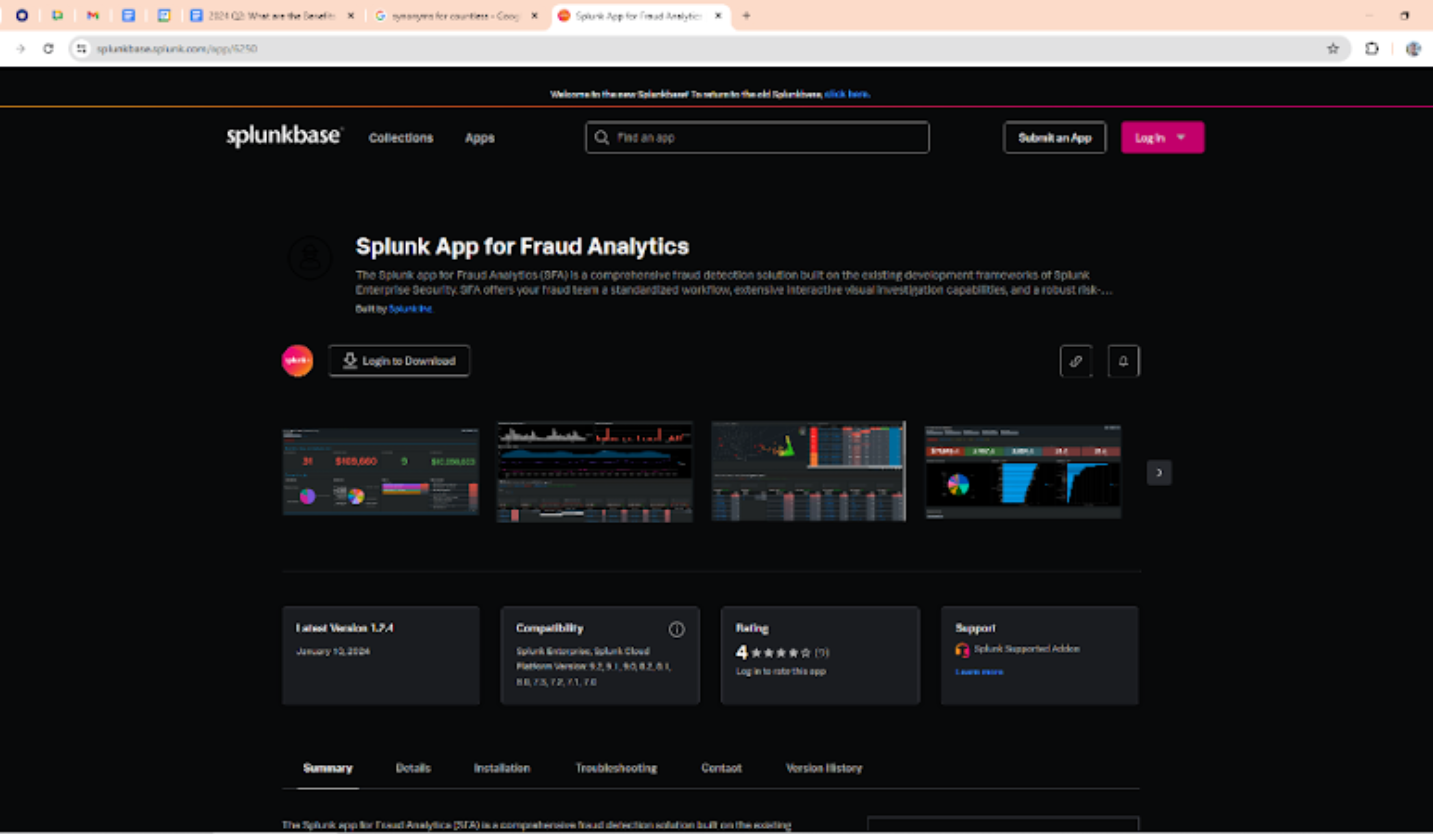Reload the Splunkbase page
This screenshot has width=1433, height=834.
48,47
